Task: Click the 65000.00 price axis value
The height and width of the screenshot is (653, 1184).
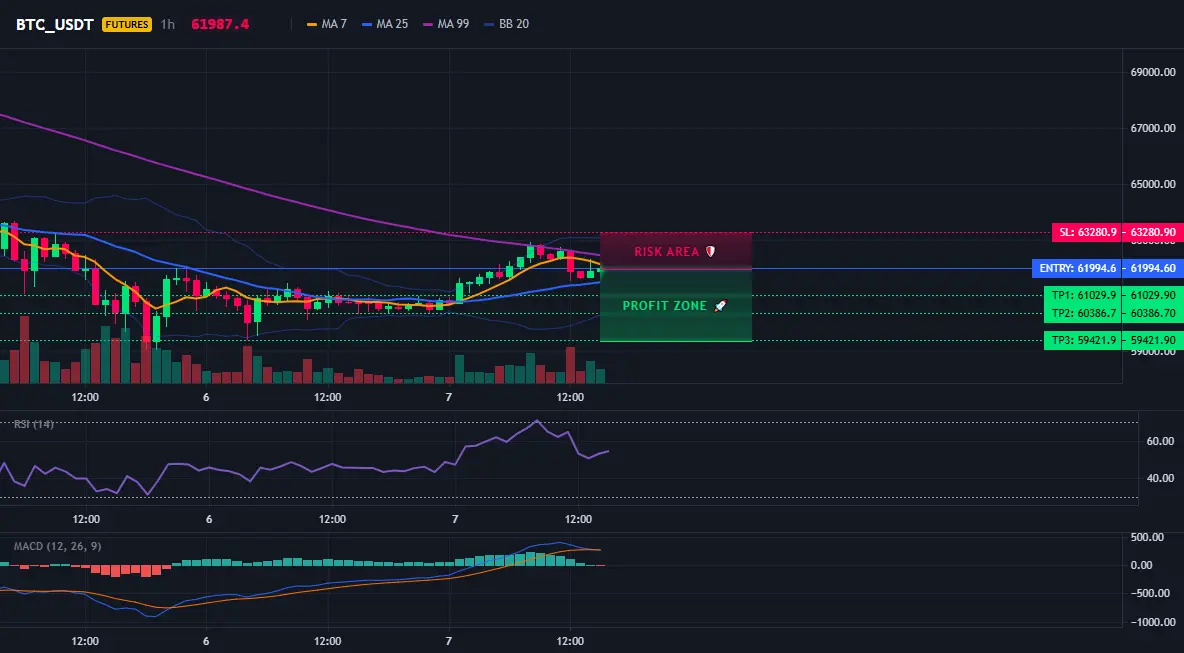Action: pyautogui.click(x=1153, y=184)
